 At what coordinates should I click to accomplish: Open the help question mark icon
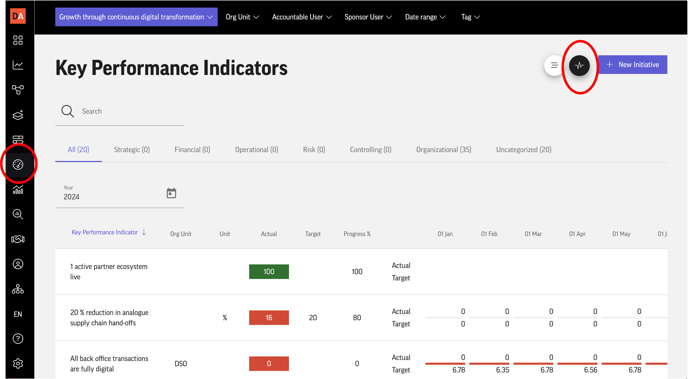point(18,339)
